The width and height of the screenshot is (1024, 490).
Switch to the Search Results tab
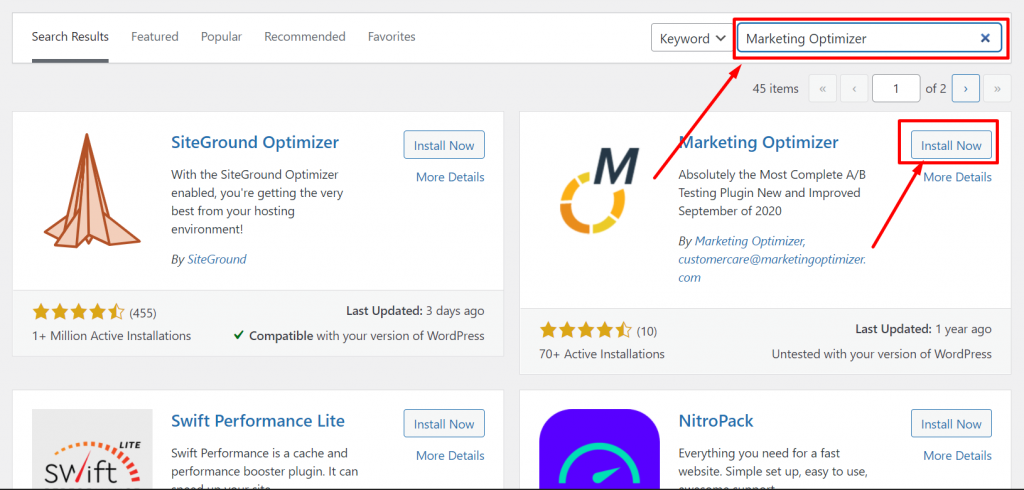pyautogui.click(x=70, y=37)
